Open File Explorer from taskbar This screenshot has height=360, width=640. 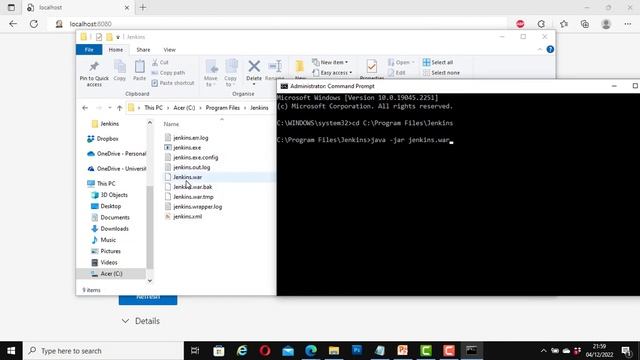(334, 351)
